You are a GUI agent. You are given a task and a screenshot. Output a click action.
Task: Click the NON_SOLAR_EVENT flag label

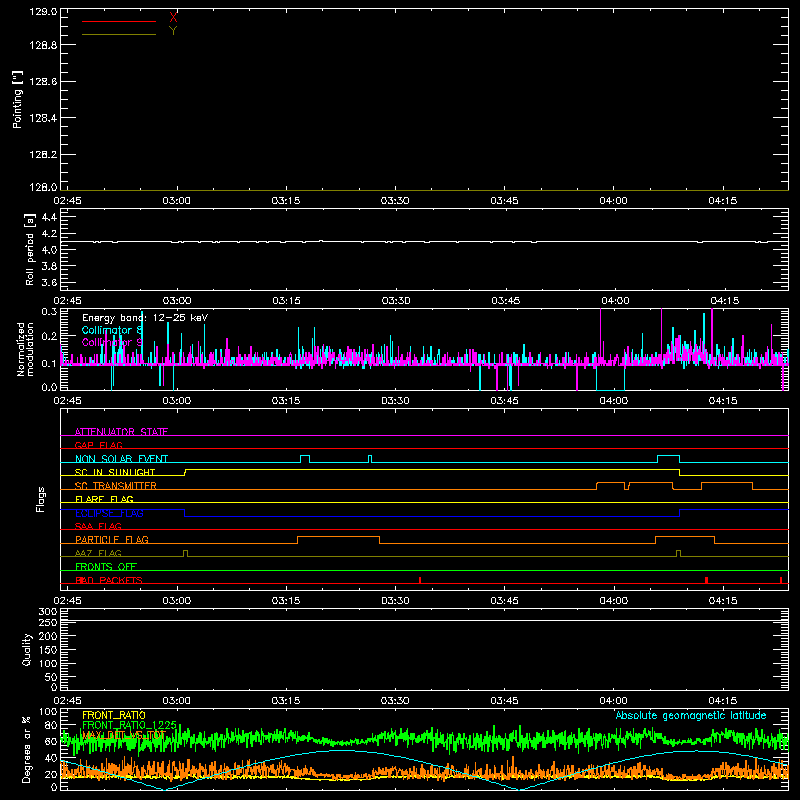(x=121, y=459)
